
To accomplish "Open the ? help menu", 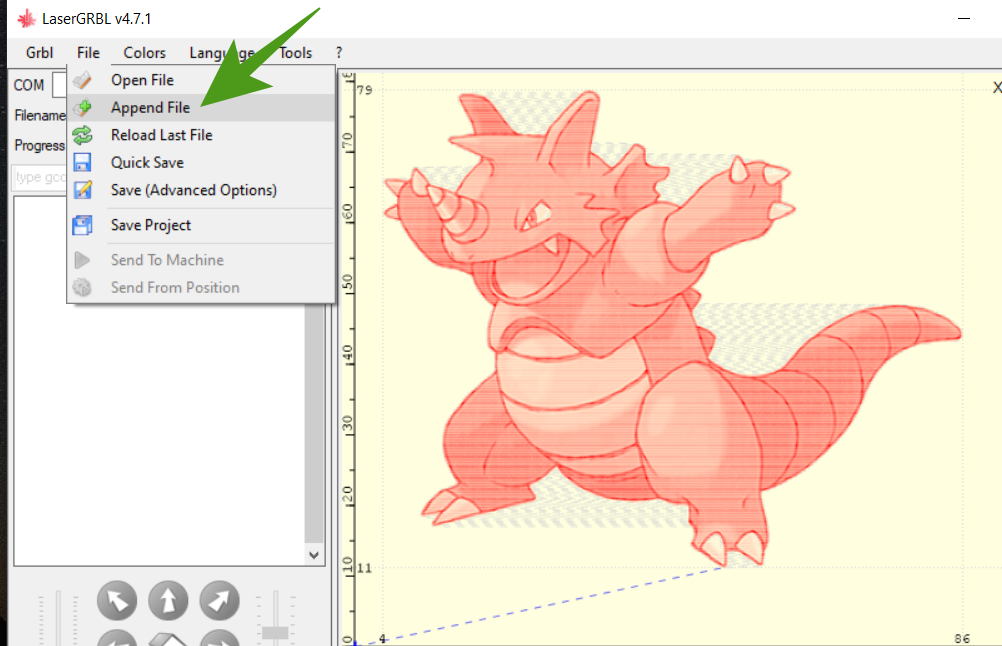I will (x=339, y=52).
